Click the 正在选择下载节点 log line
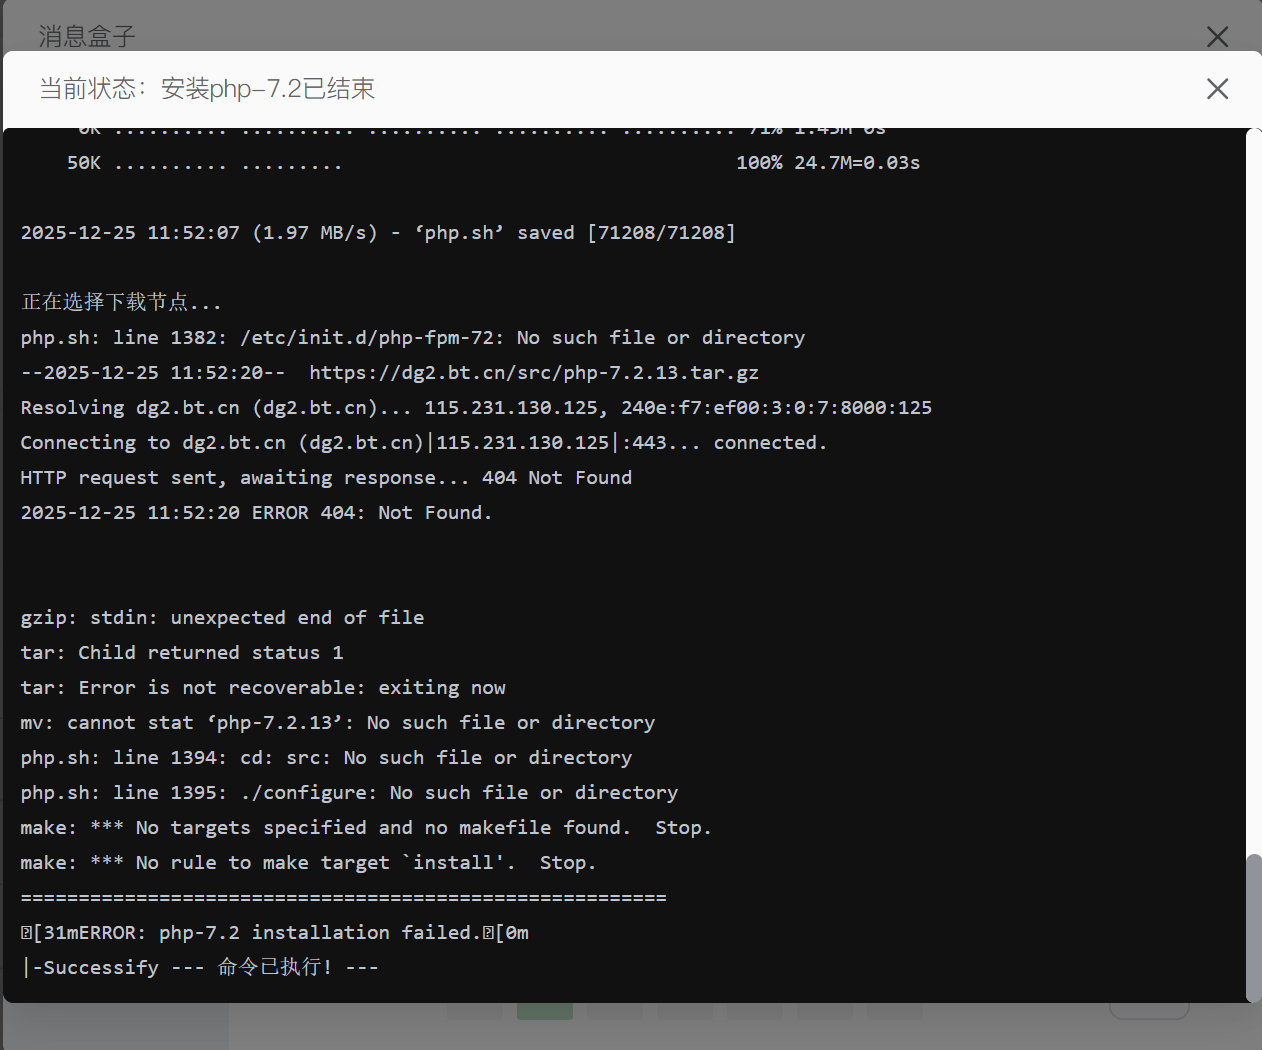 coord(121,302)
